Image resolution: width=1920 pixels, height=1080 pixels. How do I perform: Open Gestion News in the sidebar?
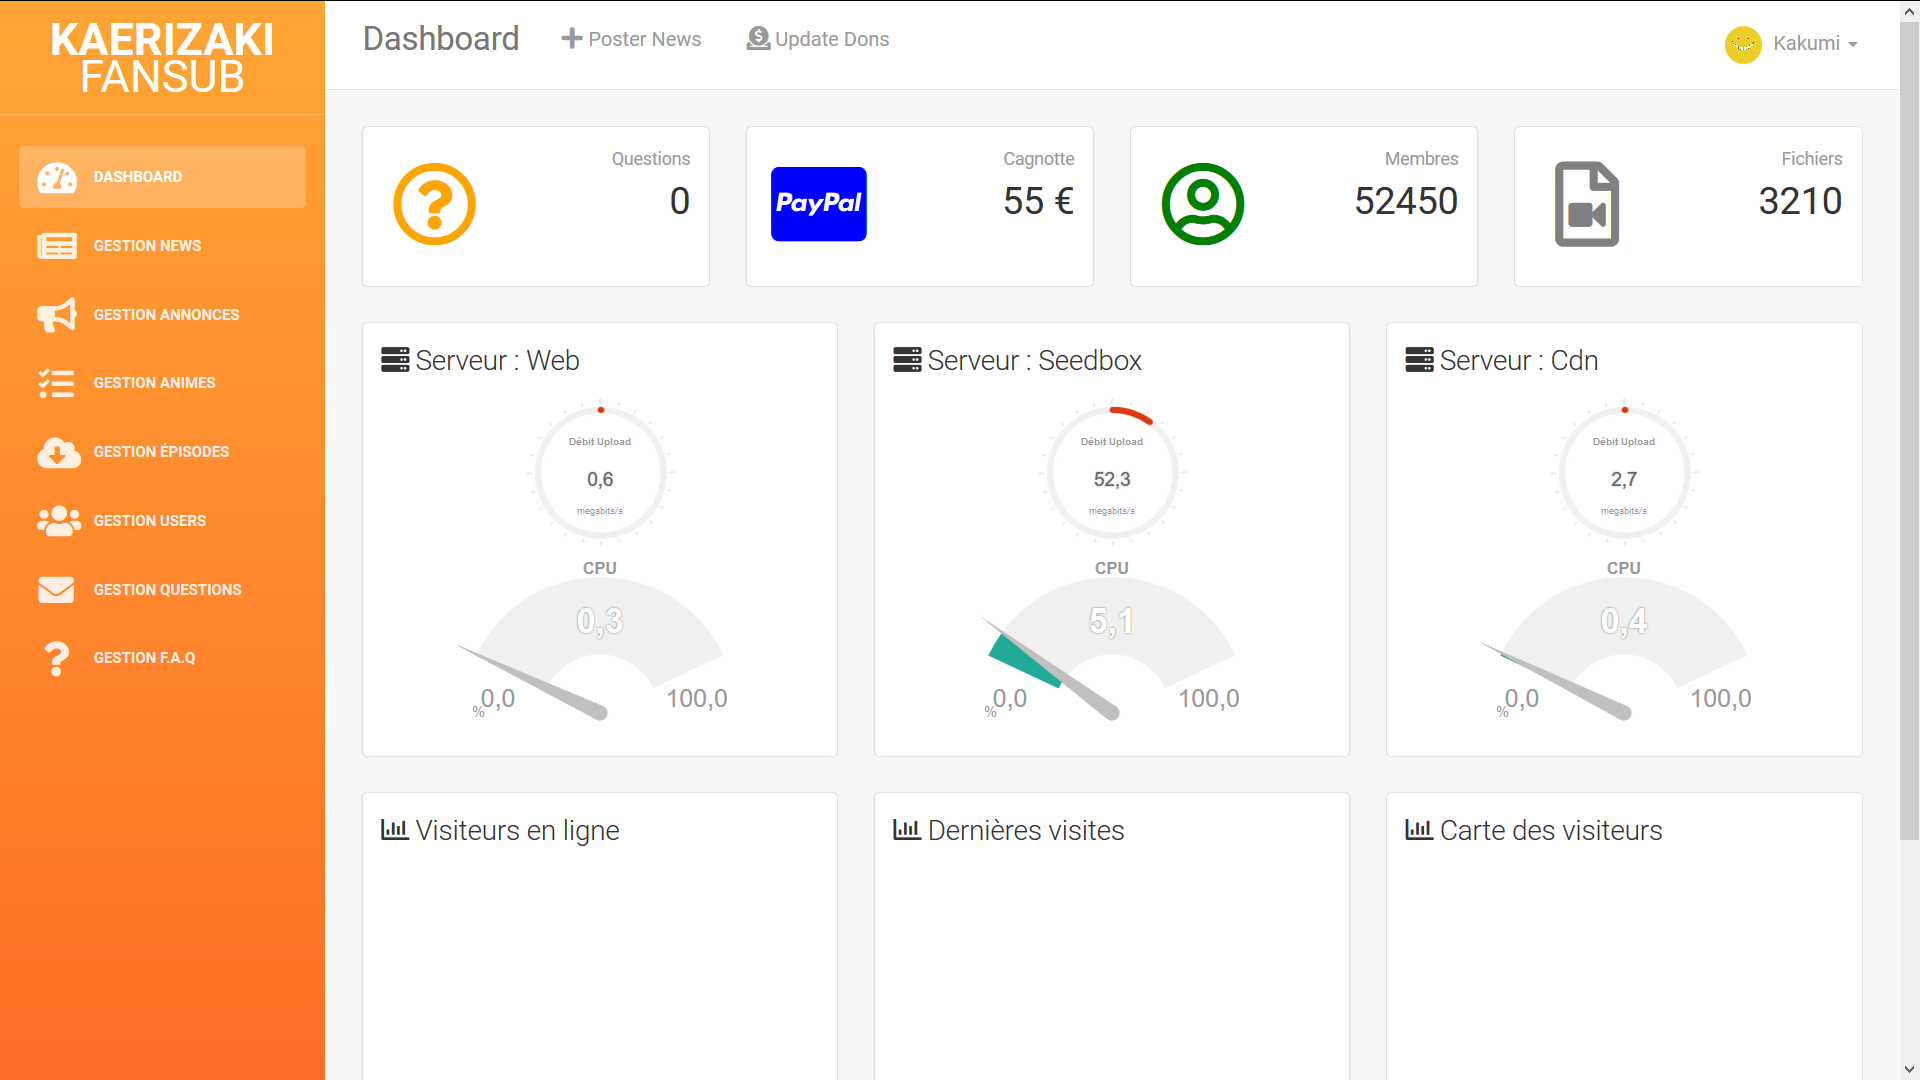click(147, 246)
